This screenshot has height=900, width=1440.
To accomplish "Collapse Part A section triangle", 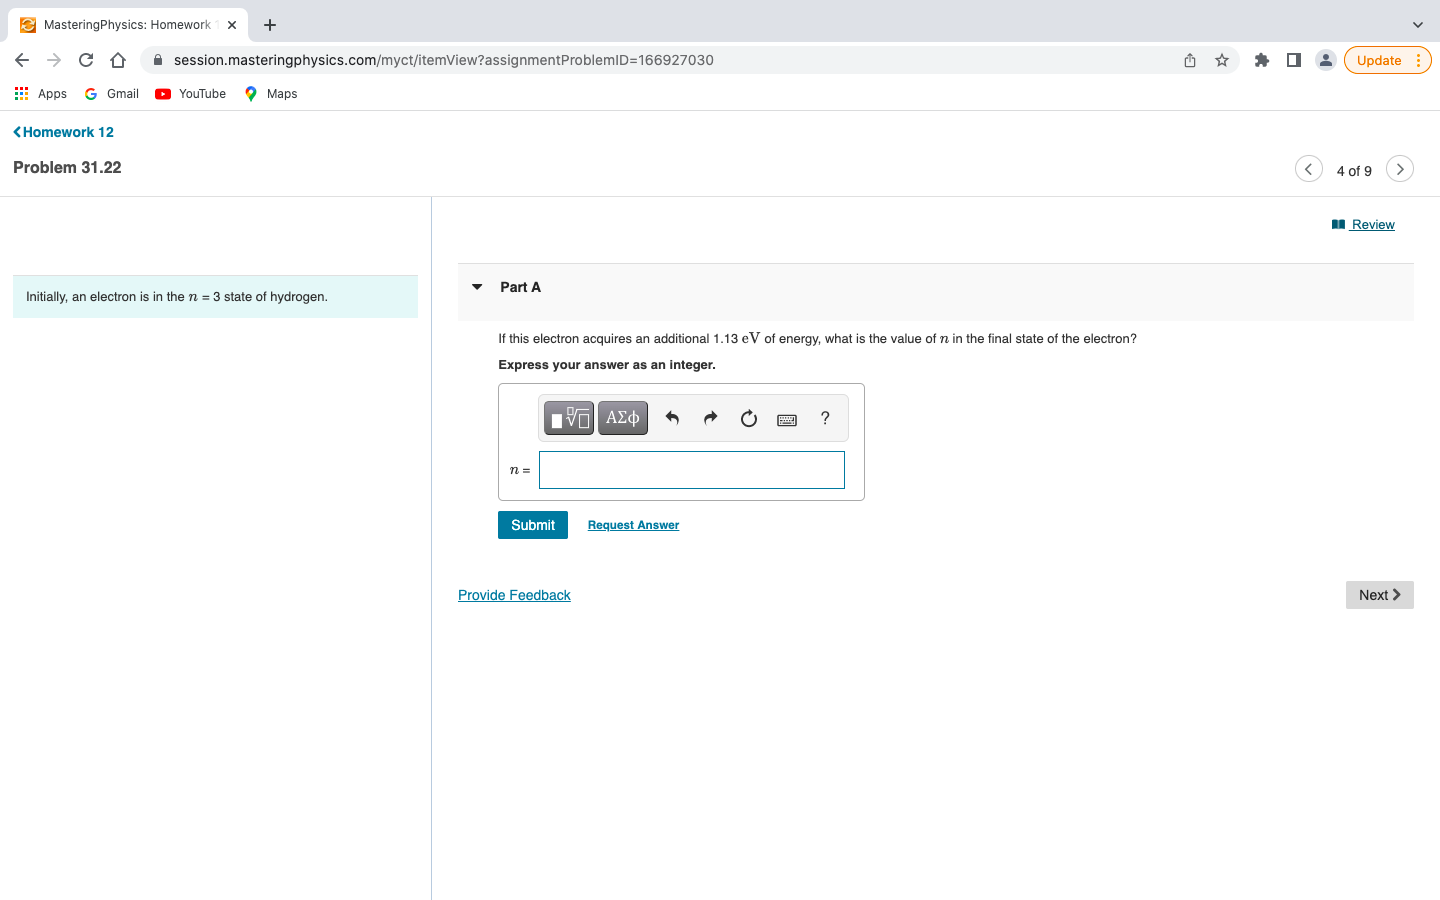I will click(478, 287).
